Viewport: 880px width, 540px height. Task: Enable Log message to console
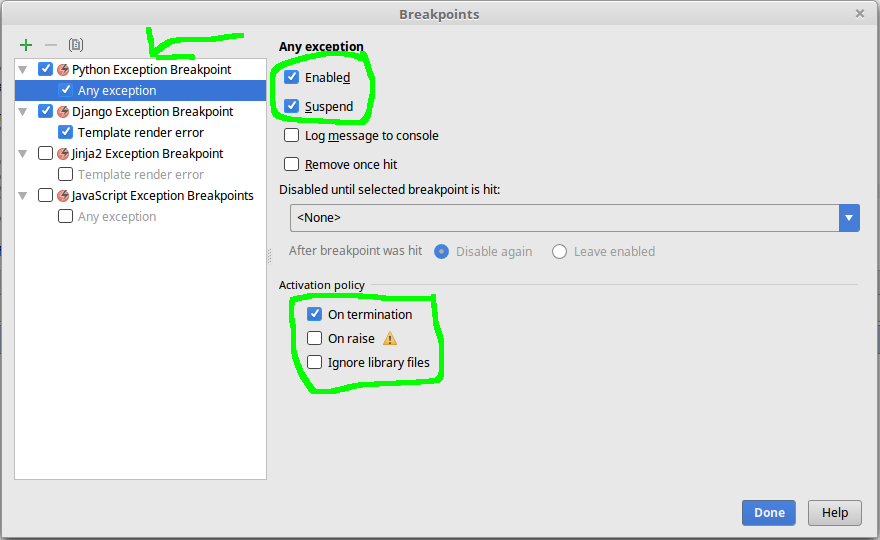tap(292, 135)
